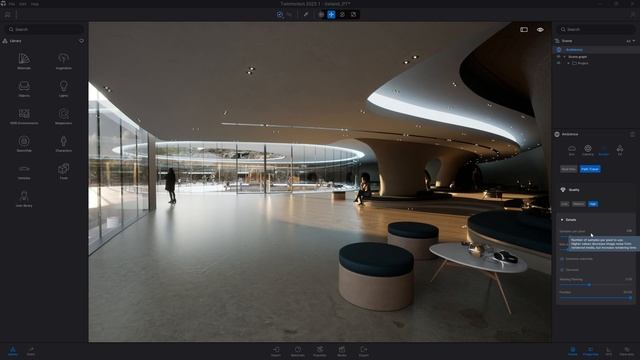Select the scale tool in top toolbar
This screenshot has height=360, width=640.
pos(353,14)
